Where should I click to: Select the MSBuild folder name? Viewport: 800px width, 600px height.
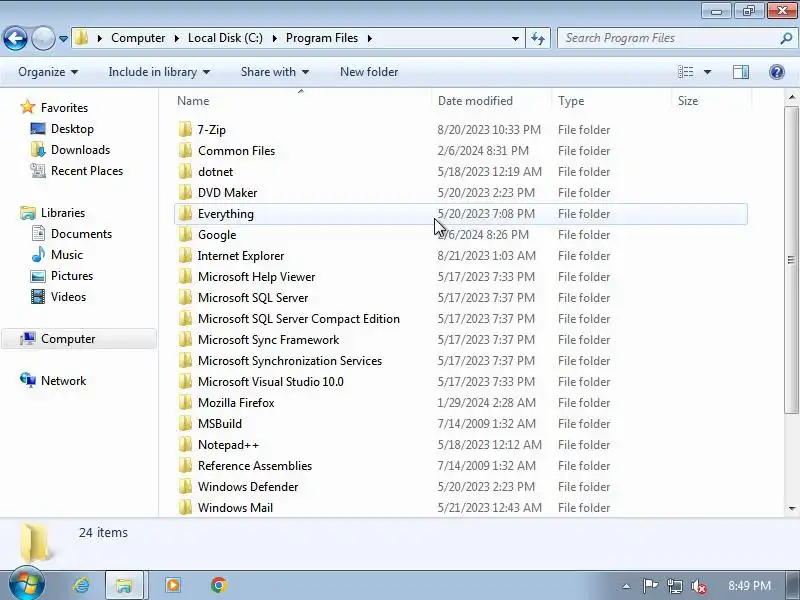pos(219,423)
